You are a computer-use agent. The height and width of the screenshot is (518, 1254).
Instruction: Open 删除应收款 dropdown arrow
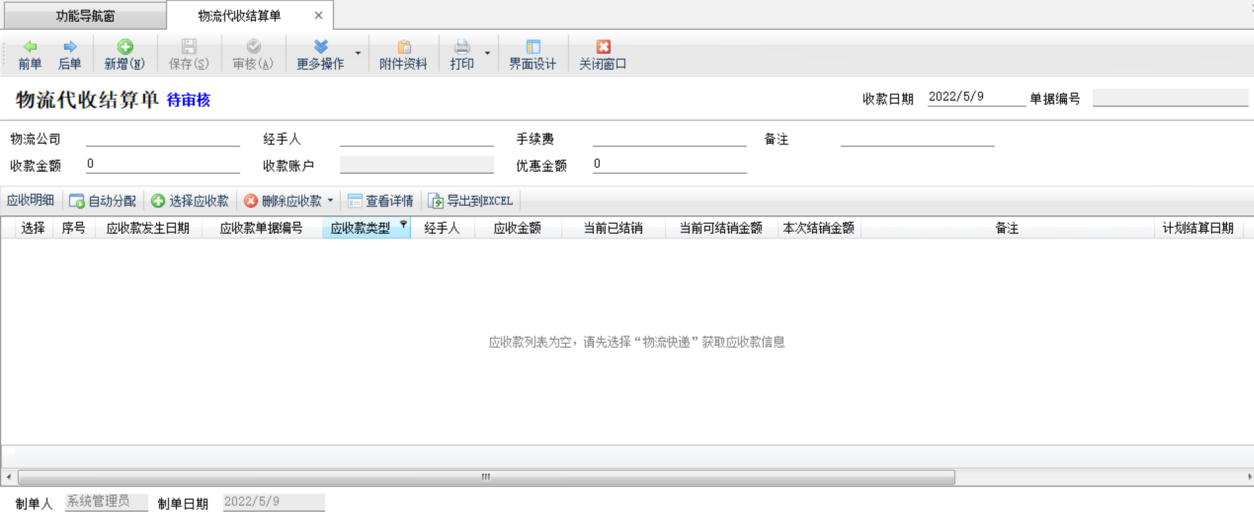pos(331,201)
